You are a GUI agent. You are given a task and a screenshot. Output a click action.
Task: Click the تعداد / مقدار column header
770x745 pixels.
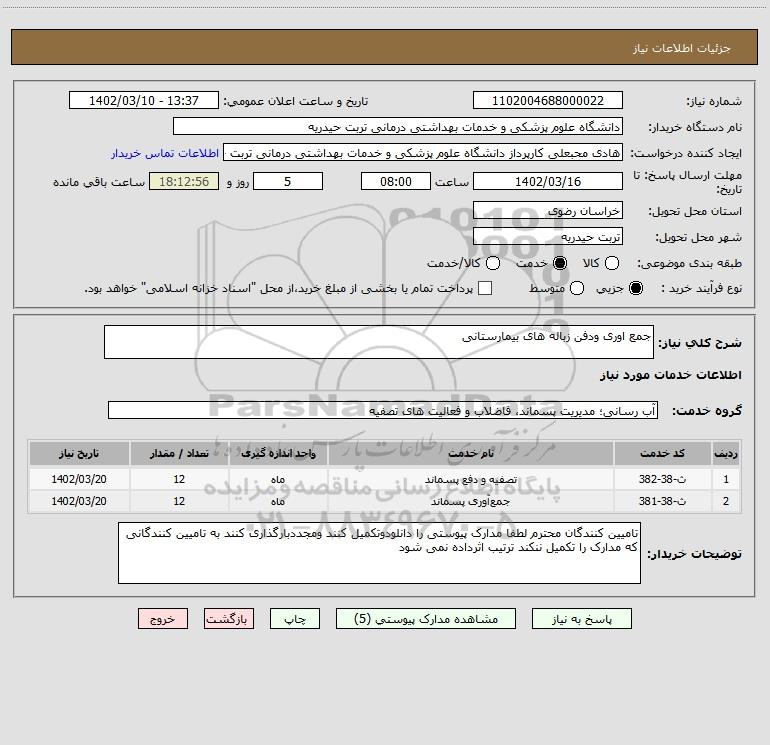179,454
